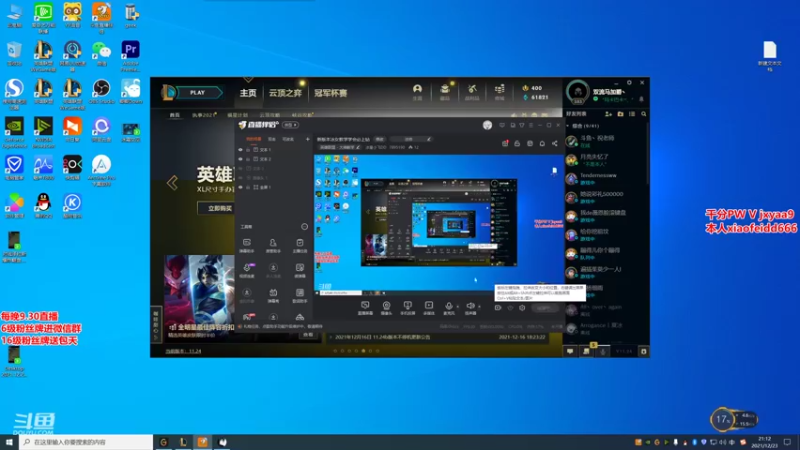Select the first scene tab in streaming app
The image size is (800, 450).
254,139
